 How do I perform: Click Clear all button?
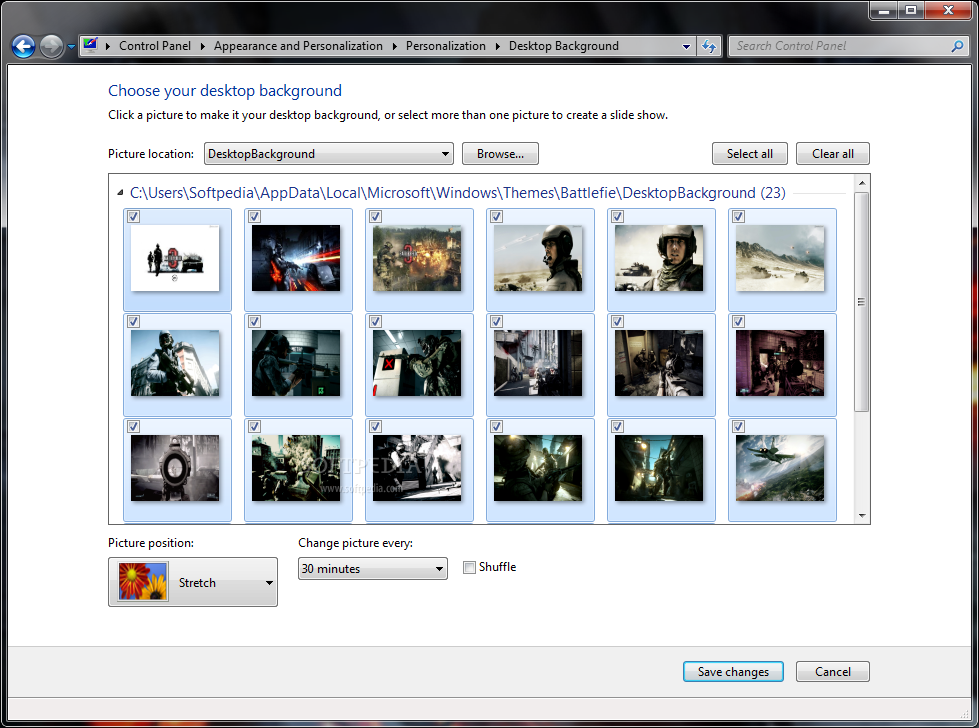click(833, 154)
